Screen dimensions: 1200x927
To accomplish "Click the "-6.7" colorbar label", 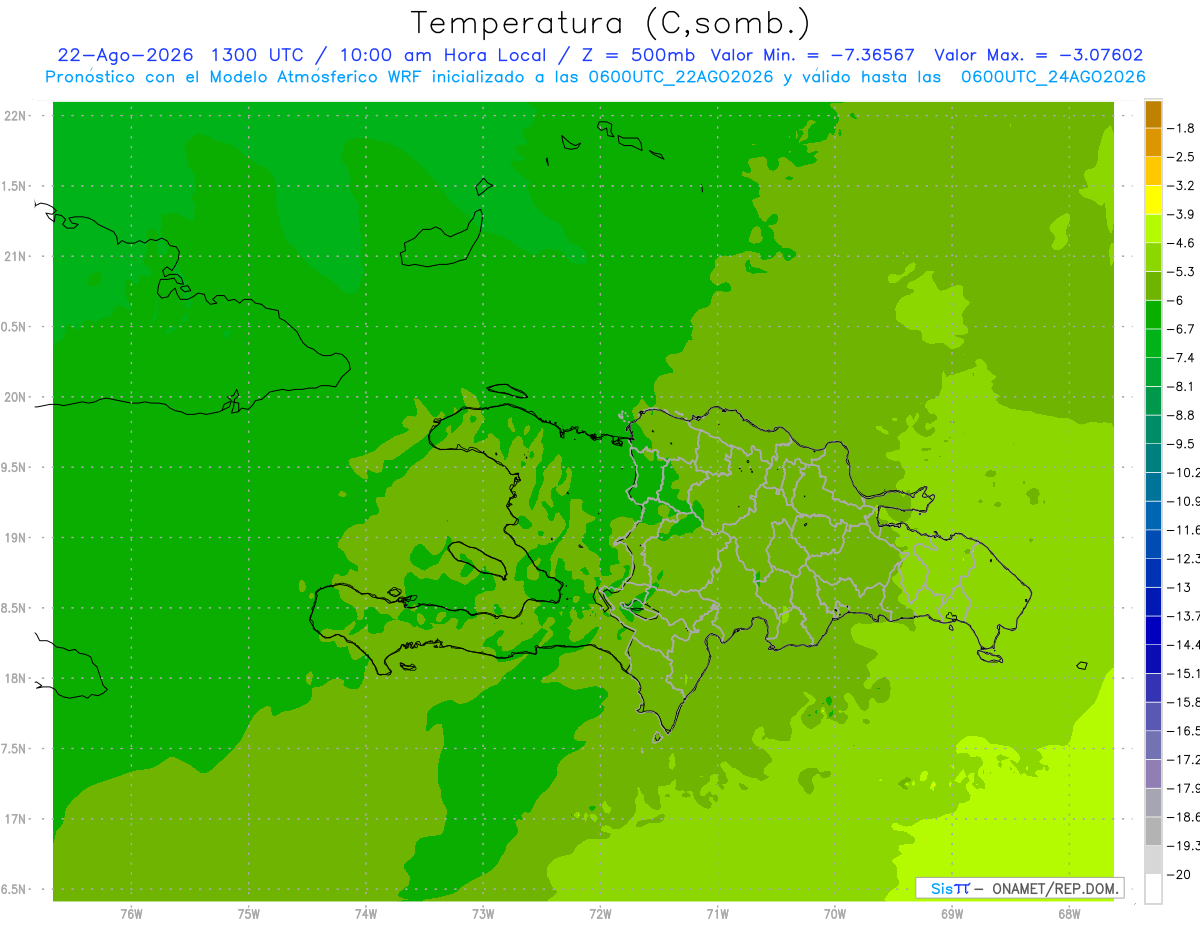I will [1182, 329].
